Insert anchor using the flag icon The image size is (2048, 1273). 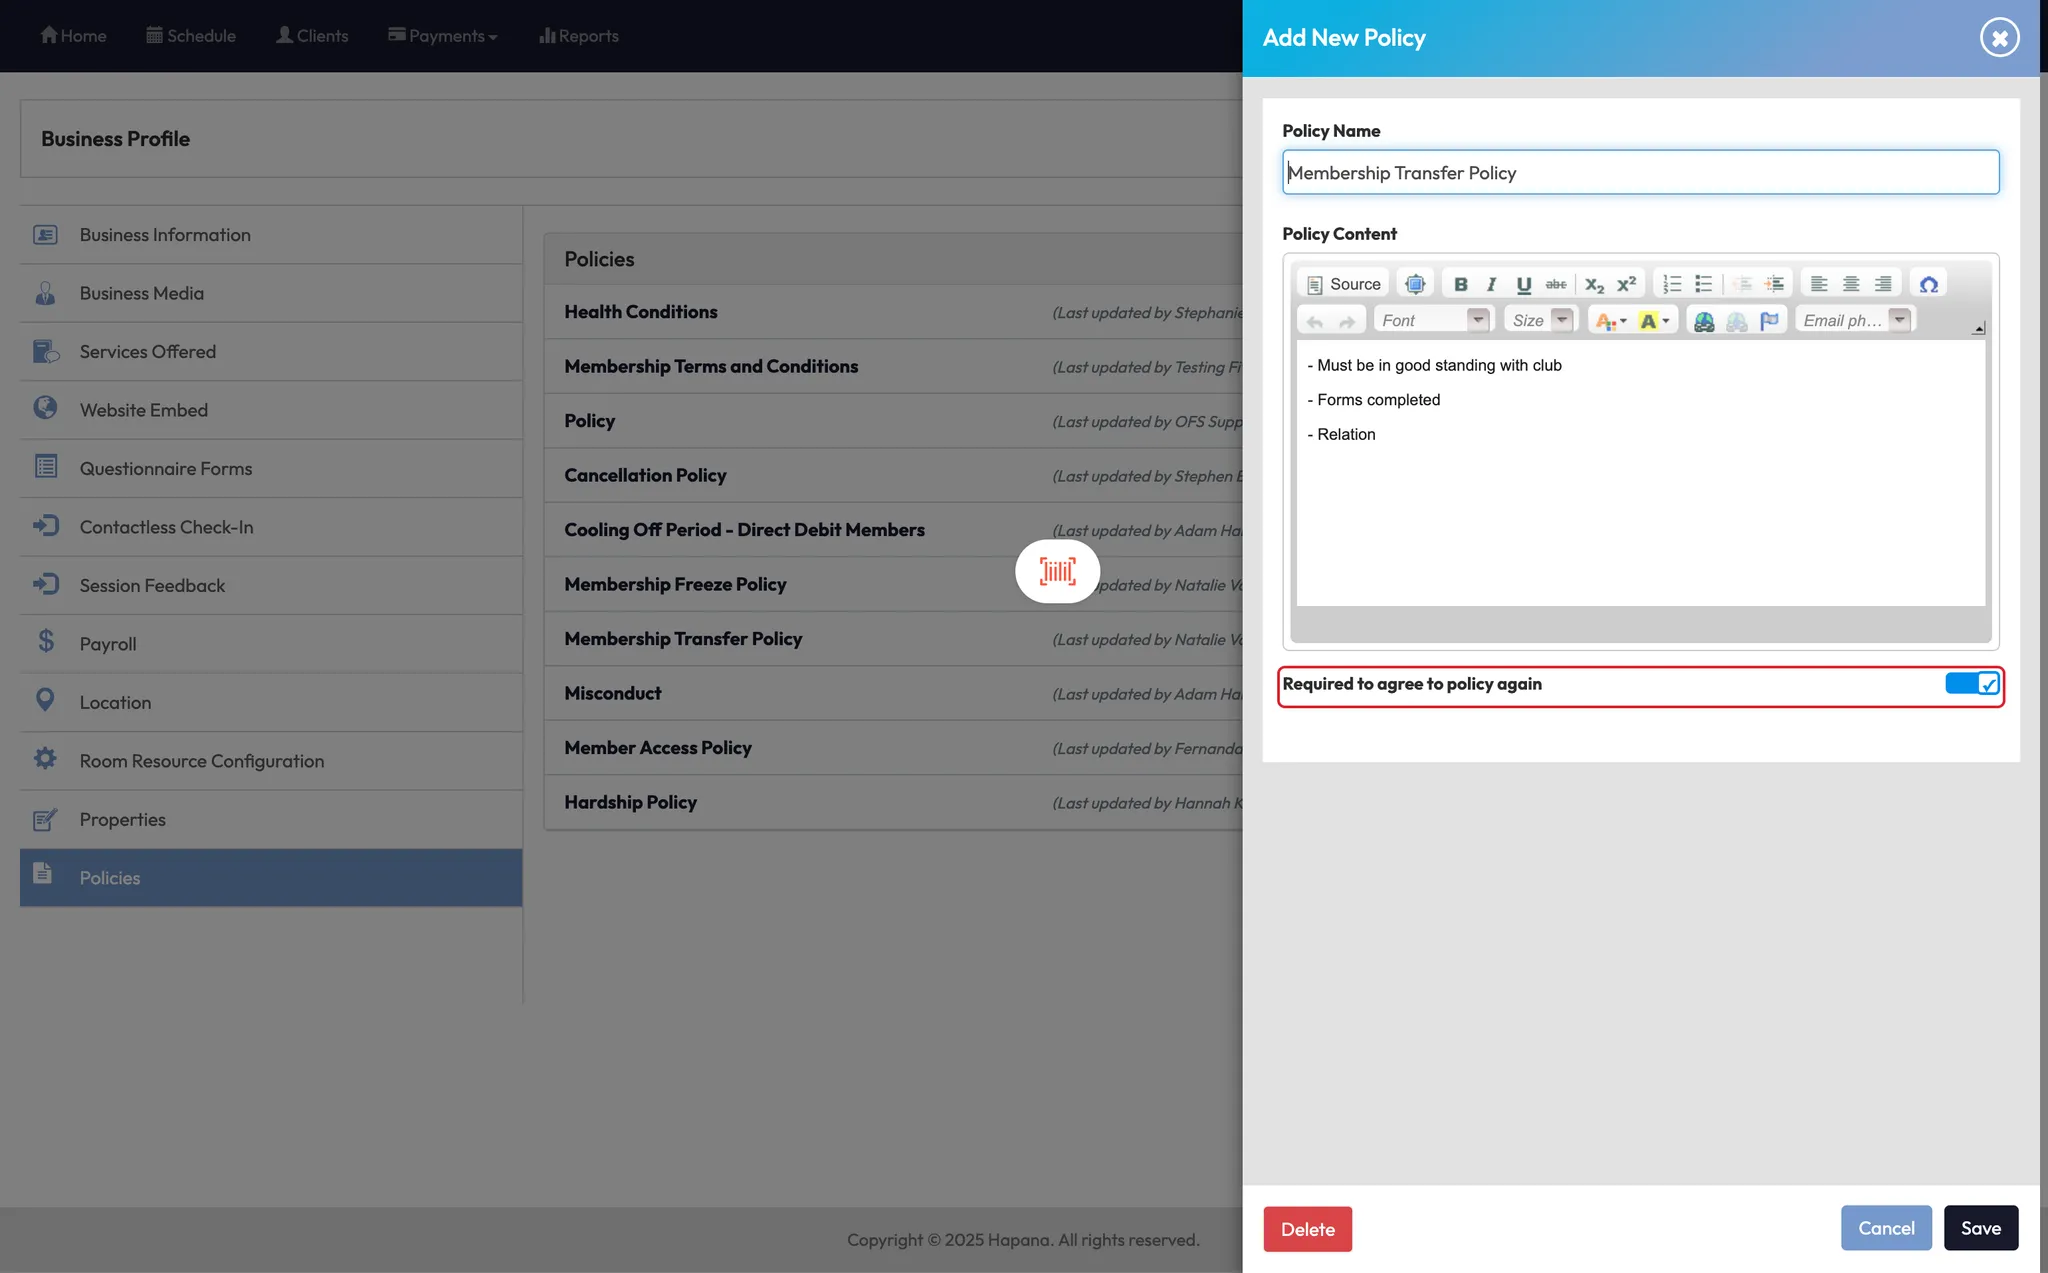(1769, 321)
